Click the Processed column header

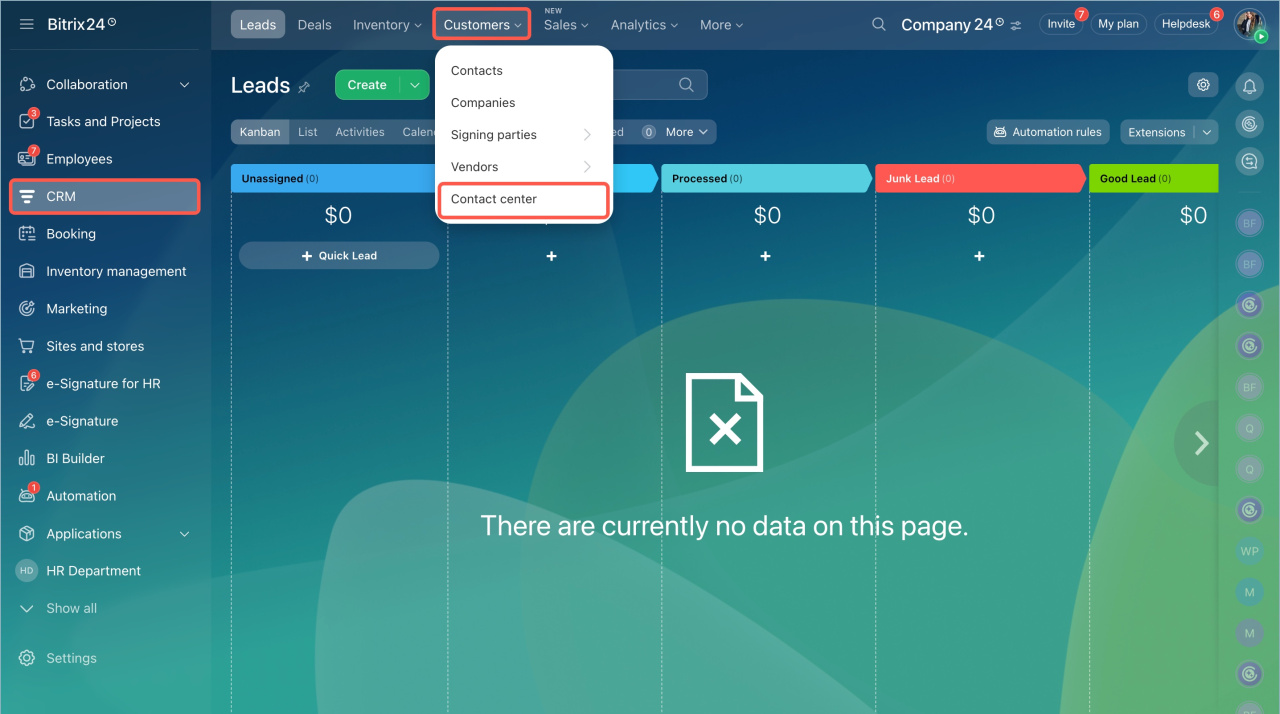click(x=765, y=179)
